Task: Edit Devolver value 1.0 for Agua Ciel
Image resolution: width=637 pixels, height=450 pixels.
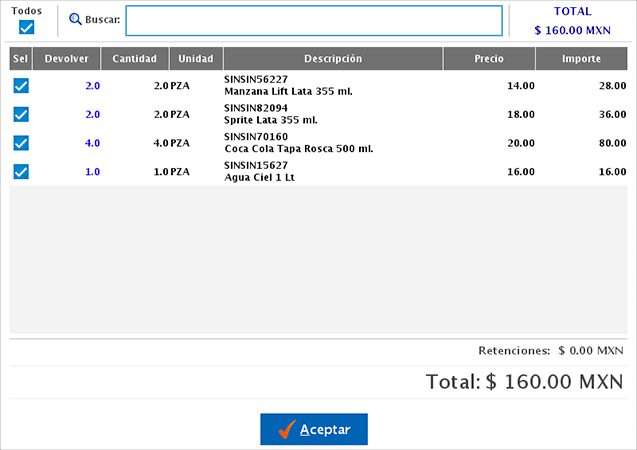Action: coord(93,172)
